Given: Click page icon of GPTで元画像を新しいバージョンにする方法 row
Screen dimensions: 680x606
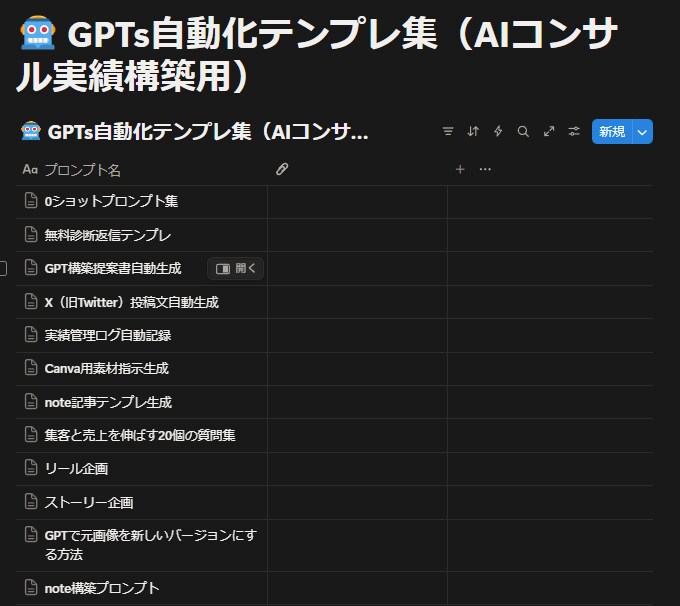Looking at the screenshot, I should click(31, 535).
